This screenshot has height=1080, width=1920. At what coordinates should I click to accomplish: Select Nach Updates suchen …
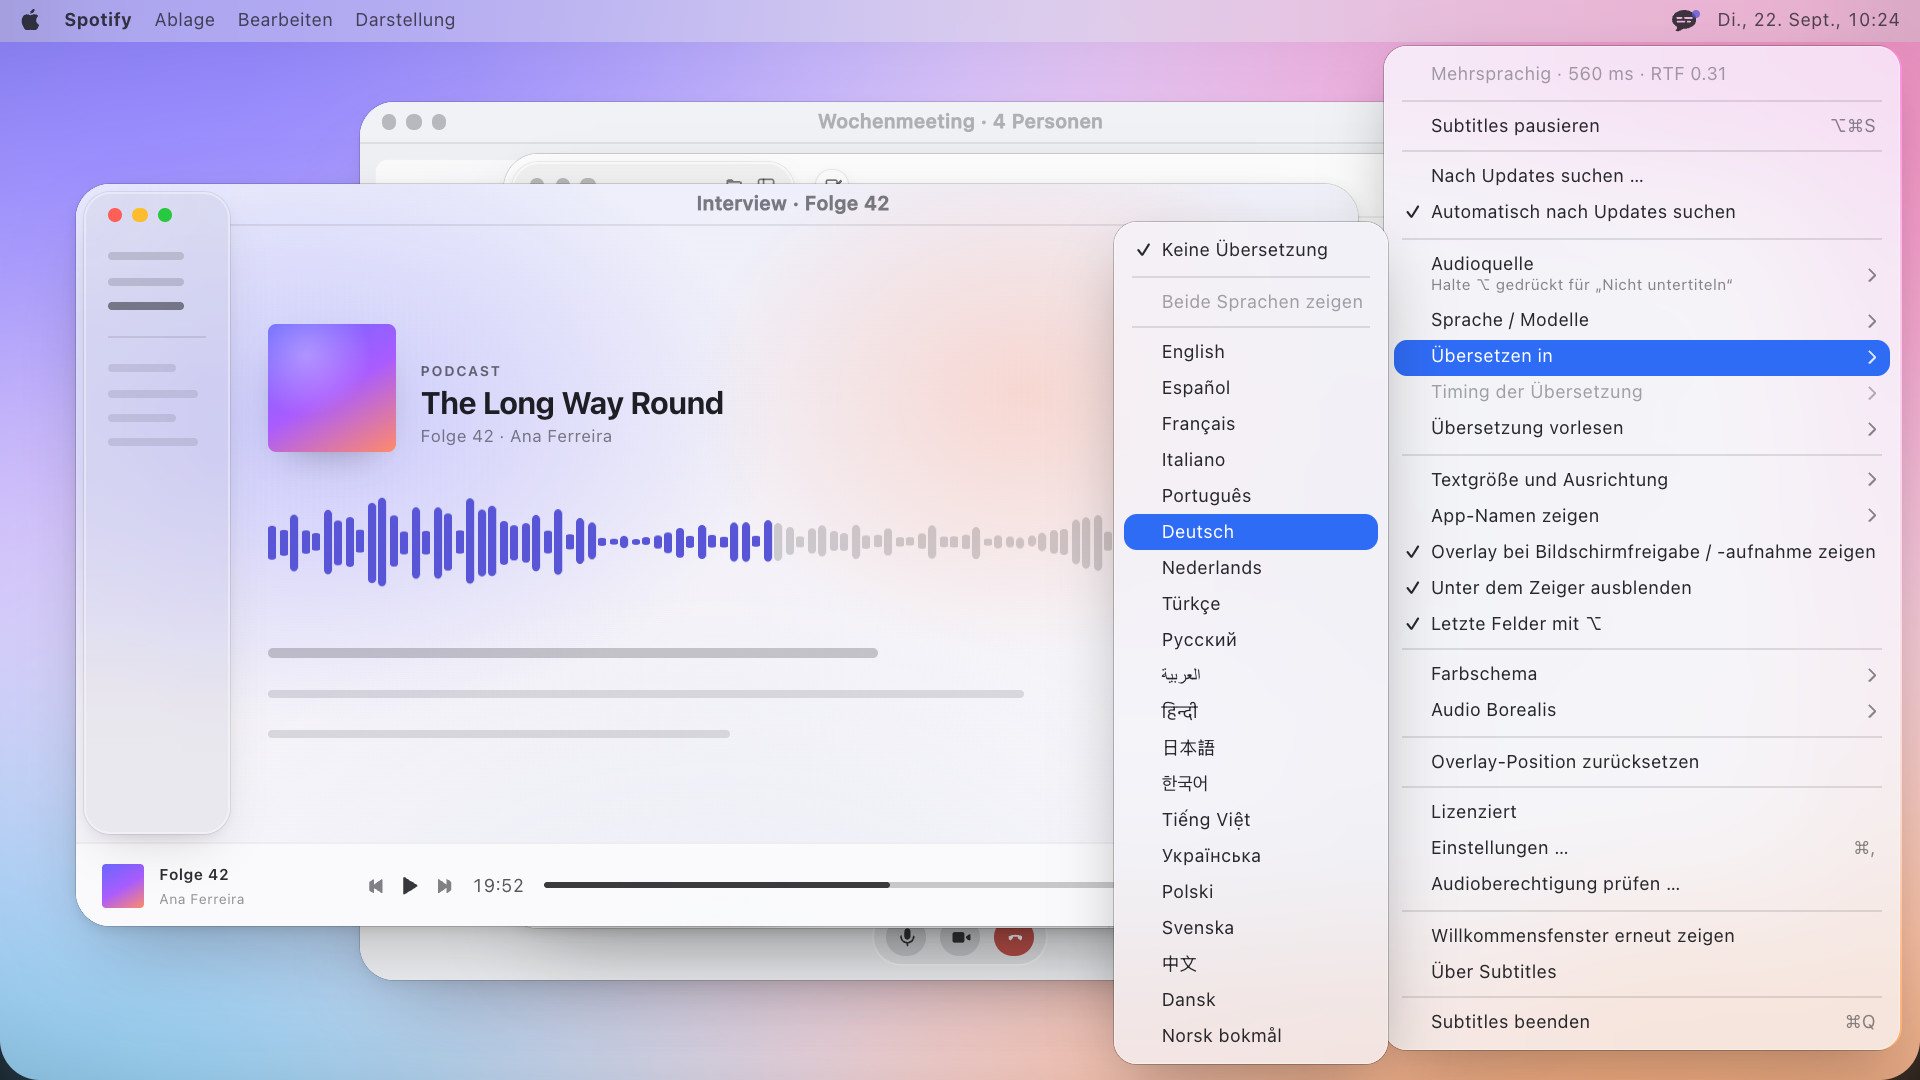coord(1642,176)
